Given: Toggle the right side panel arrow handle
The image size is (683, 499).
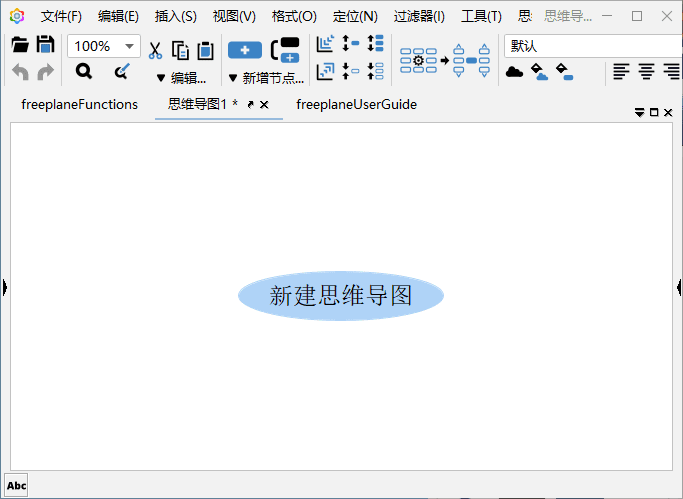Looking at the screenshot, I should coord(678,288).
